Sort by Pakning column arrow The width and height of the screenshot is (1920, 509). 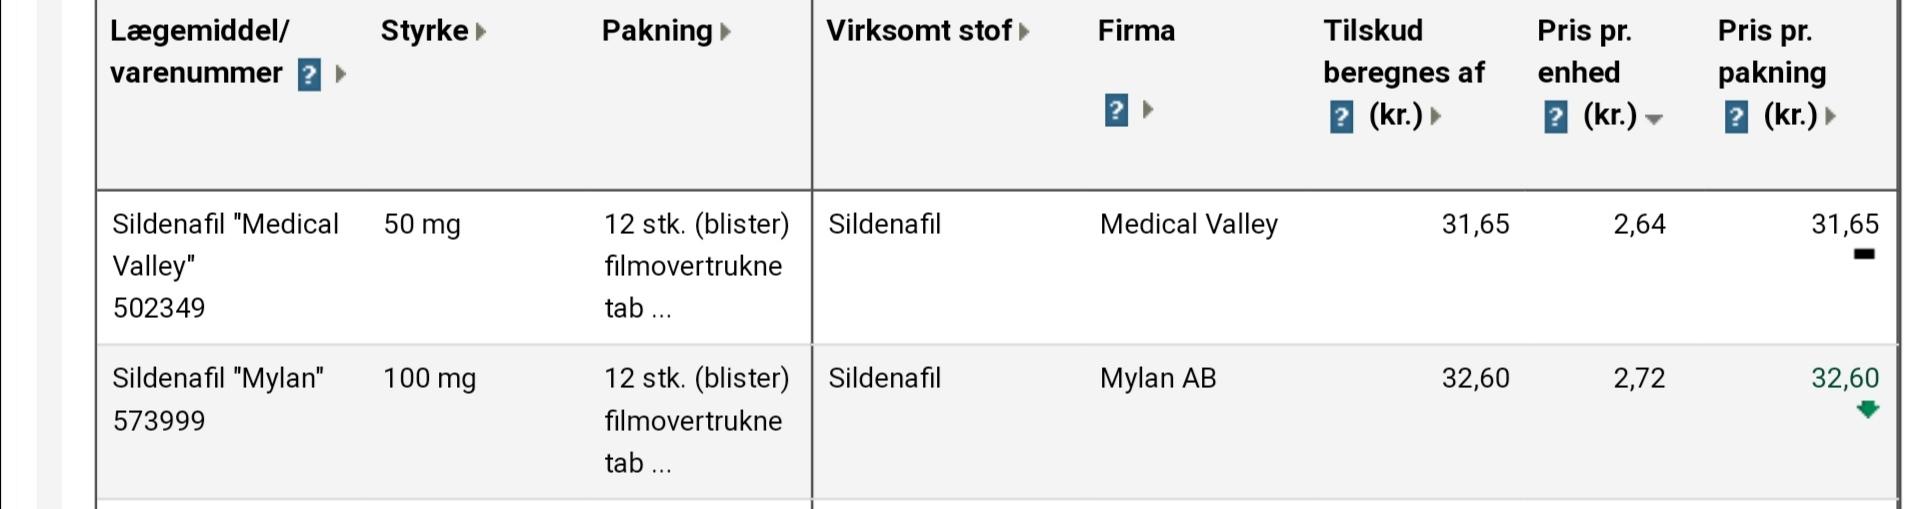(x=725, y=32)
